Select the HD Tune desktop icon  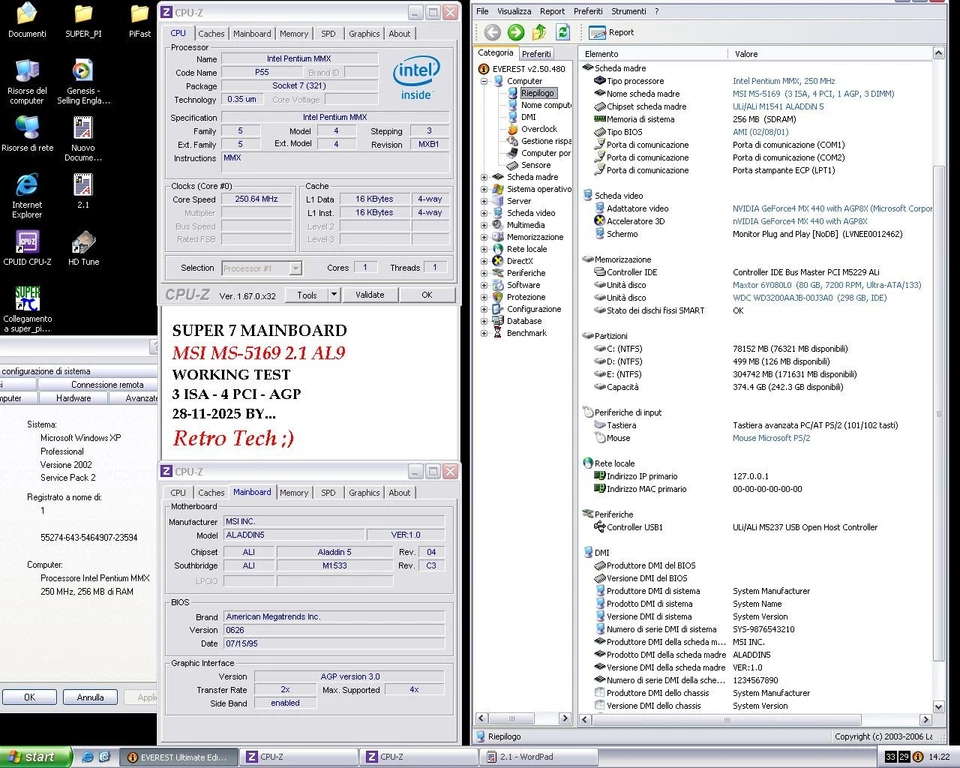pos(83,243)
